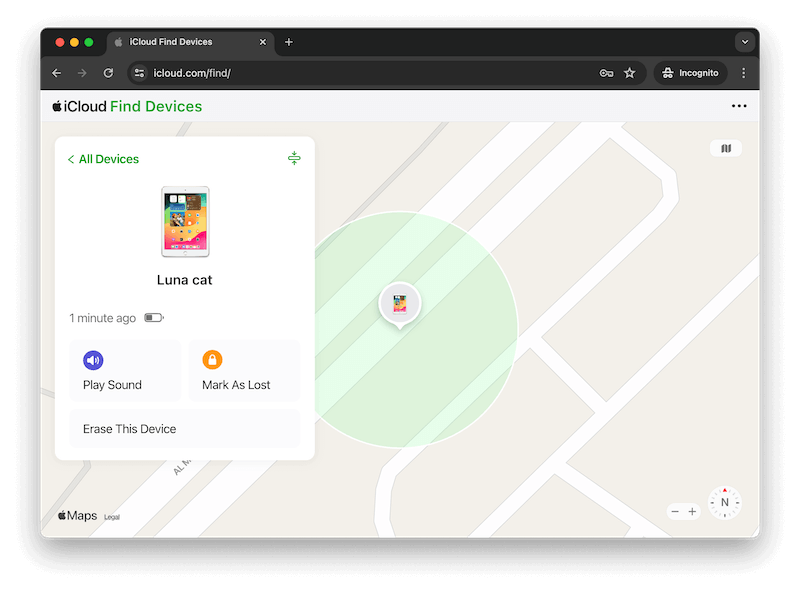This screenshot has width=800, height=591.
Task: Click the "Luna cat" device name
Action: pyautogui.click(x=185, y=280)
